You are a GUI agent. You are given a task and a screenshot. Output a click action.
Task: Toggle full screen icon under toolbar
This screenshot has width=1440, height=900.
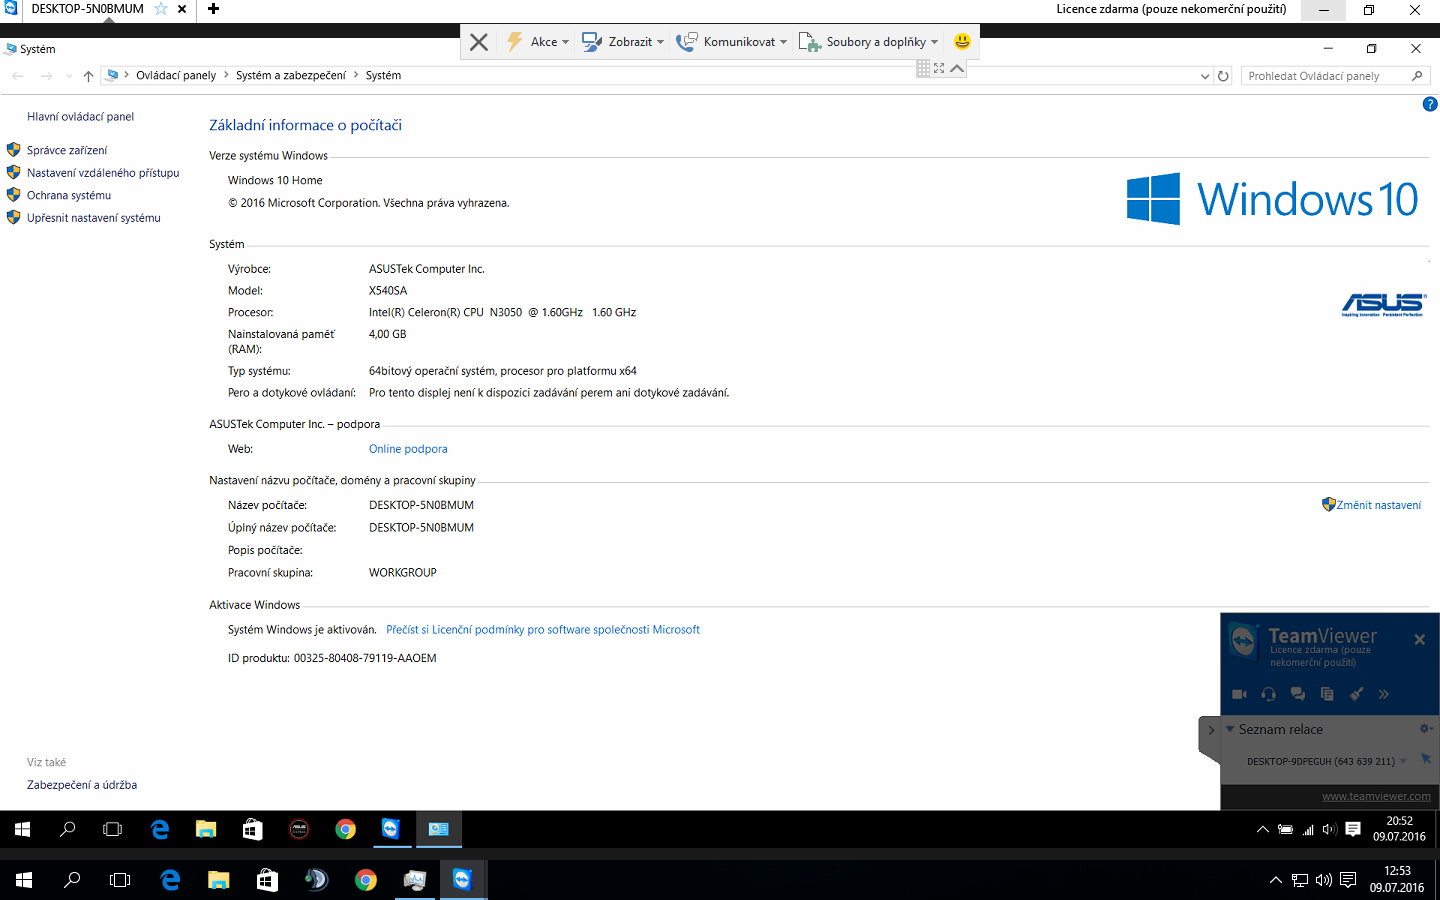[x=939, y=68]
